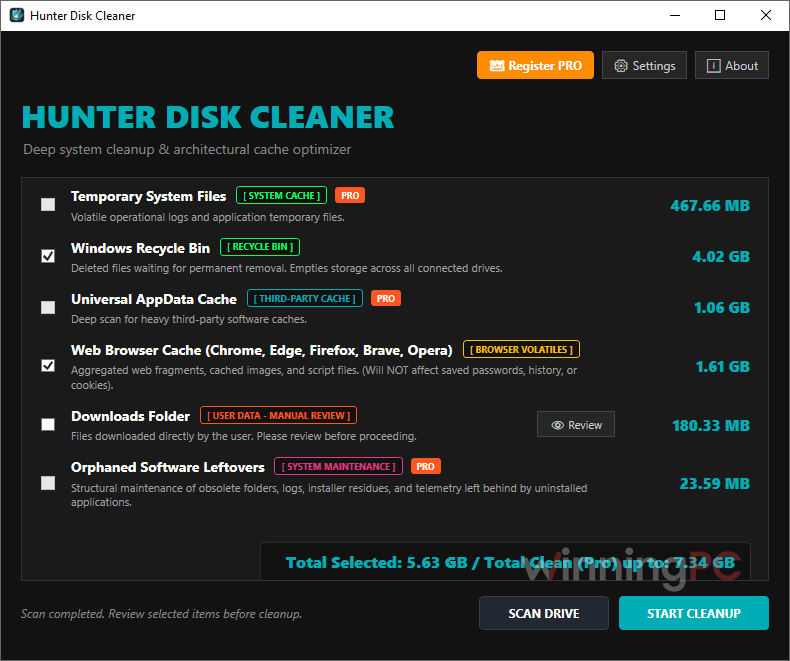The image size is (790, 661).
Task: Click the gear icon on the Settings button
Action: 621,65
